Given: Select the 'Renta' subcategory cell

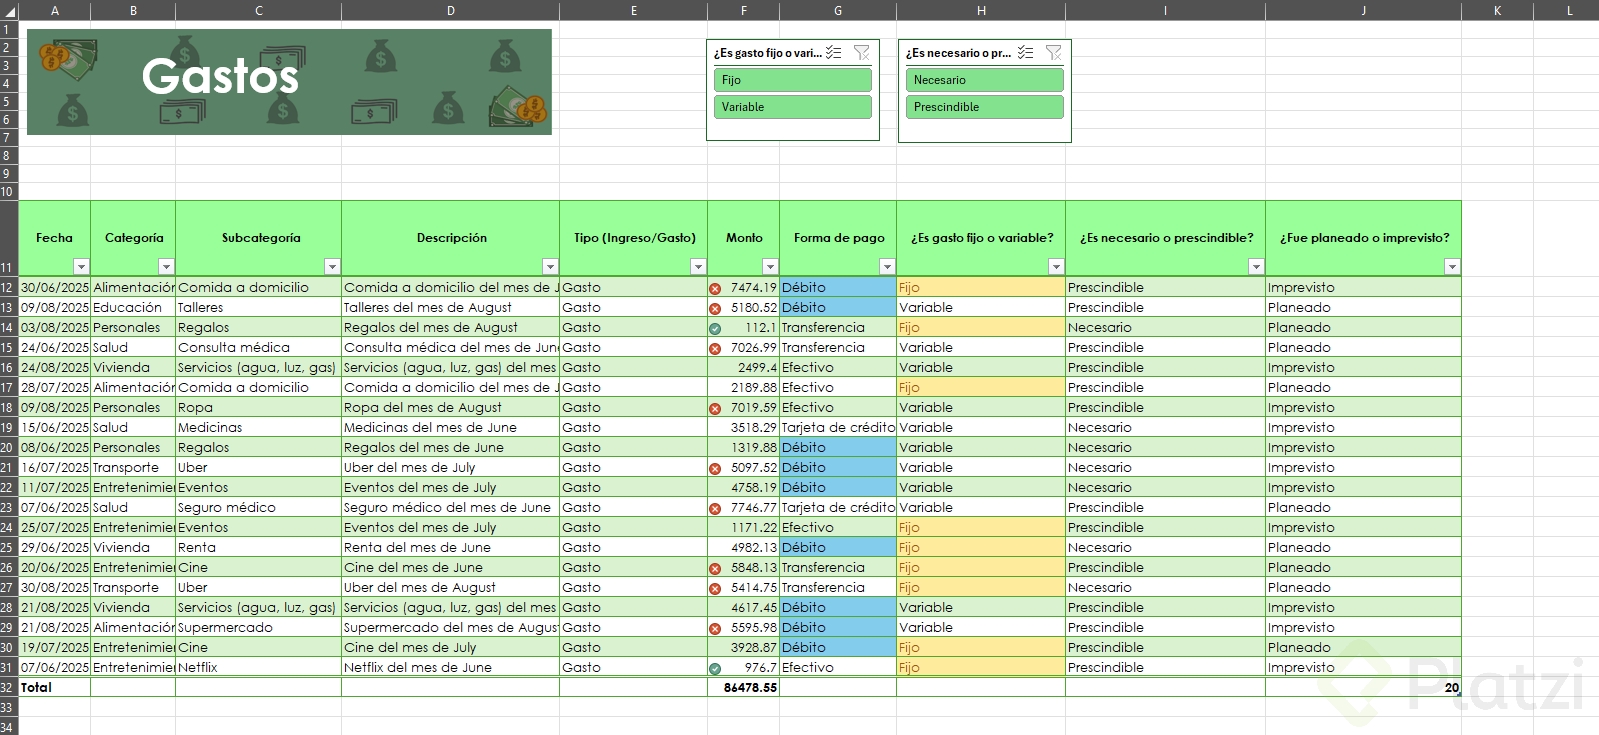Looking at the screenshot, I should coord(258,547).
